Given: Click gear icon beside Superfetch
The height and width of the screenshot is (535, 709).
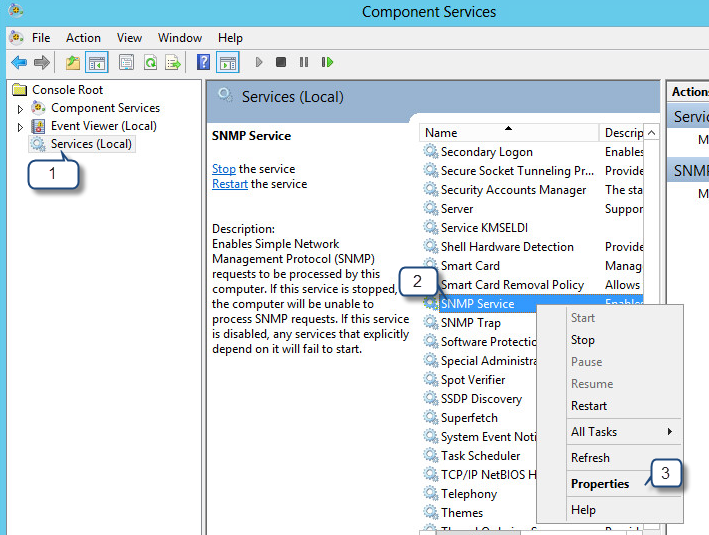Looking at the screenshot, I should [x=430, y=417].
